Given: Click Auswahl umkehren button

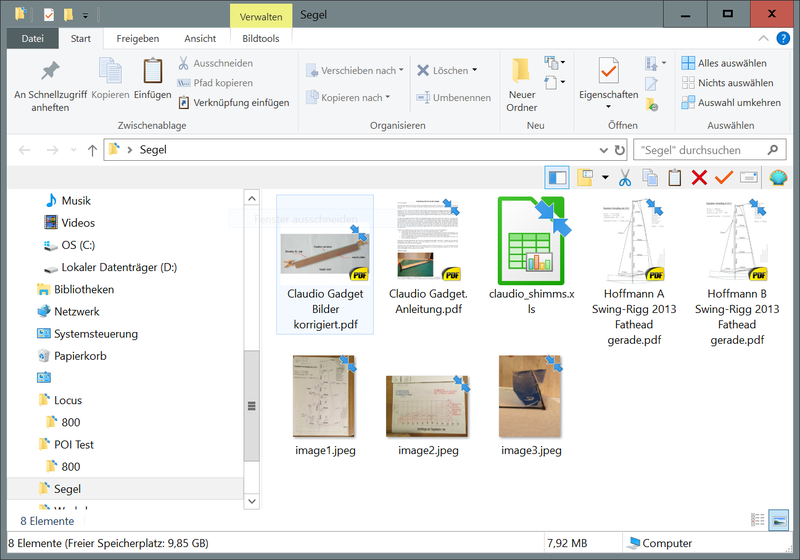Looking at the screenshot, I should coord(730,103).
